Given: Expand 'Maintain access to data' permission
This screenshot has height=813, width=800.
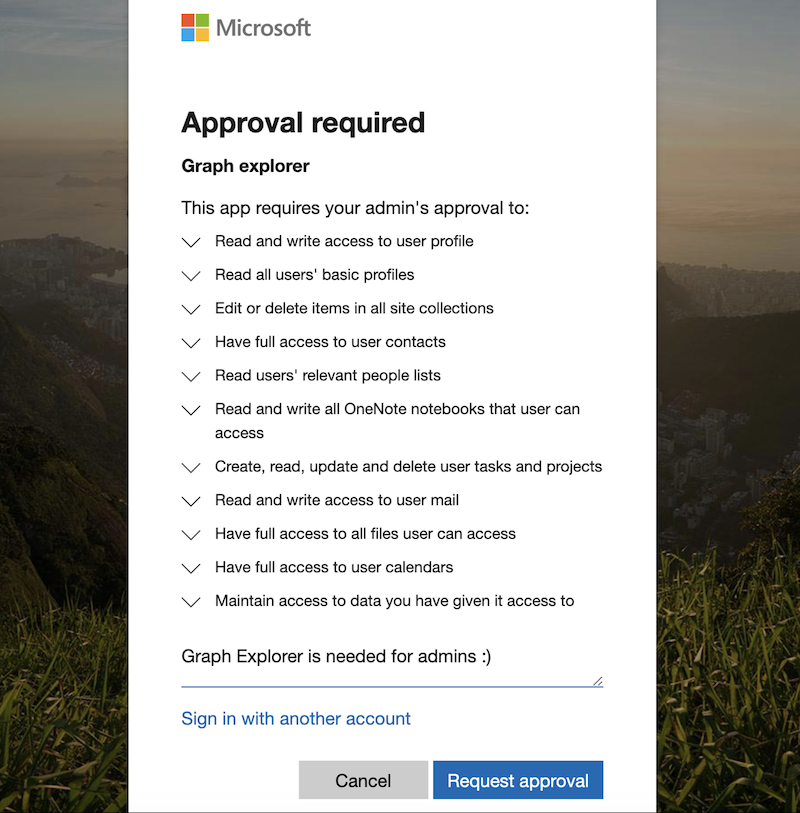Looking at the screenshot, I should (191, 602).
